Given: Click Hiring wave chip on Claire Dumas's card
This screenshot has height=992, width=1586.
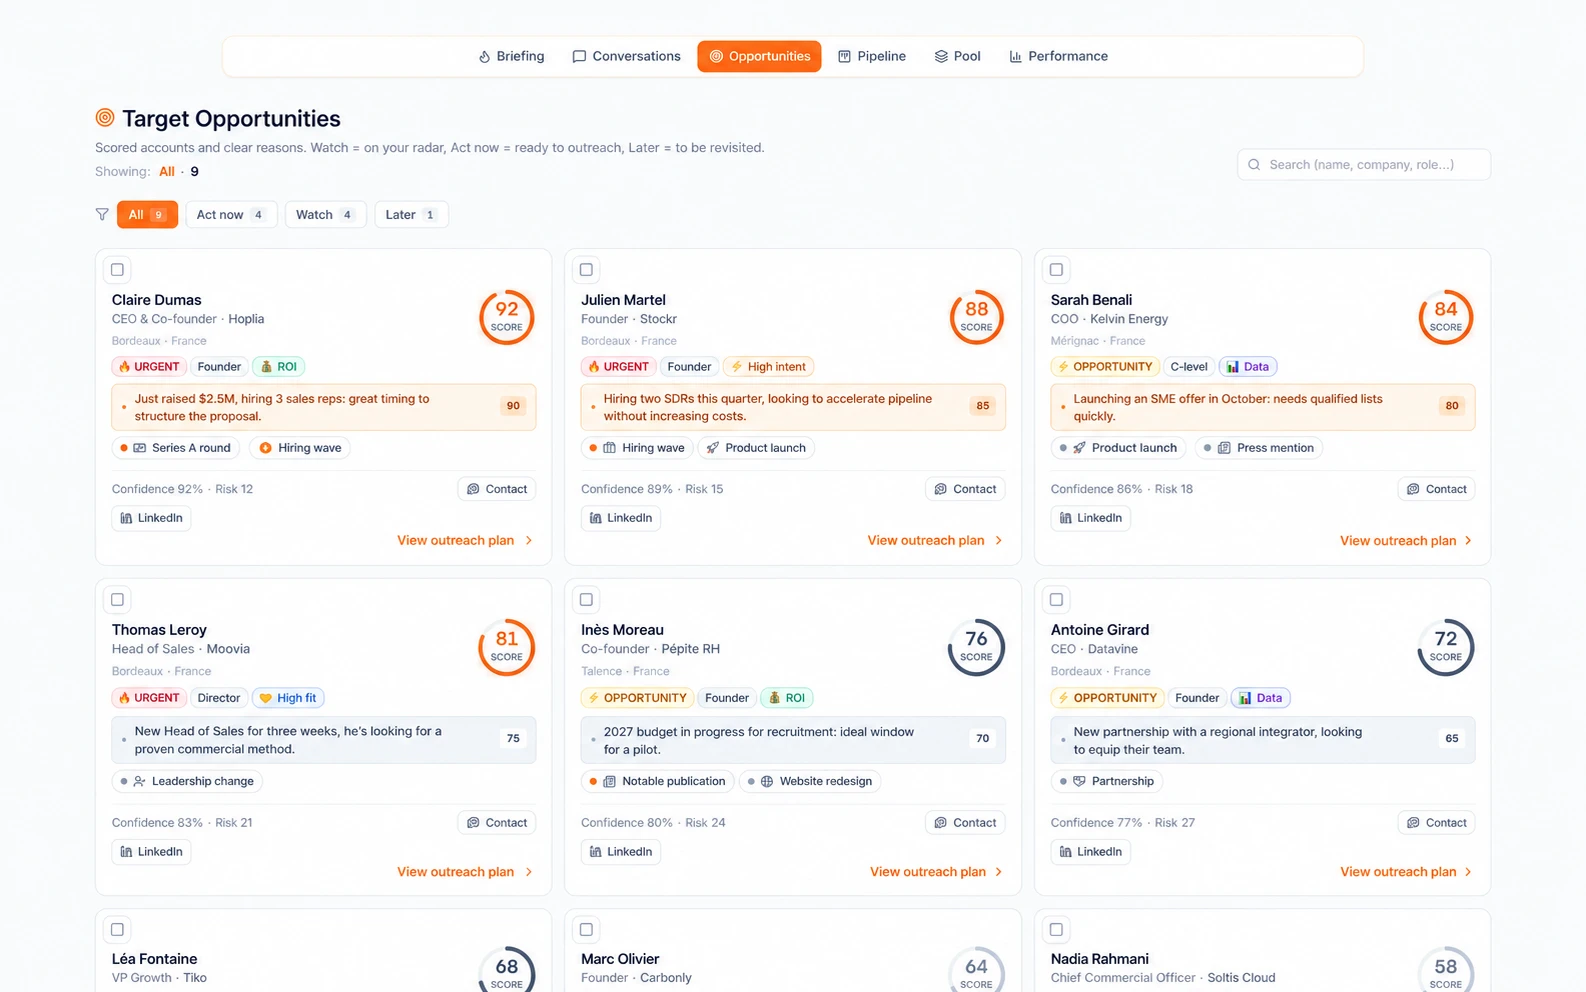Looking at the screenshot, I should point(301,448).
